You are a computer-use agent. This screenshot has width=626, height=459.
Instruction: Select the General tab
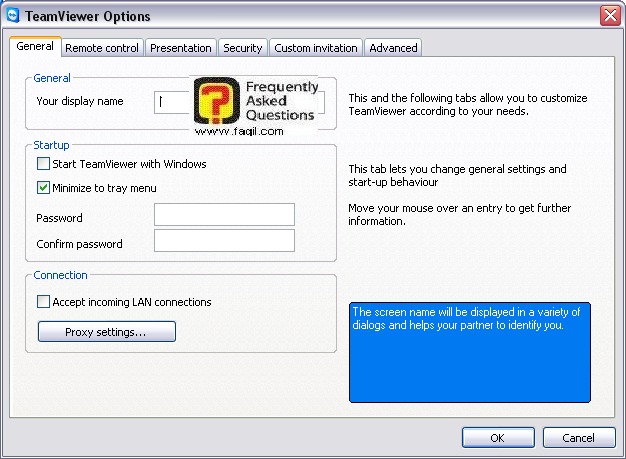35,47
